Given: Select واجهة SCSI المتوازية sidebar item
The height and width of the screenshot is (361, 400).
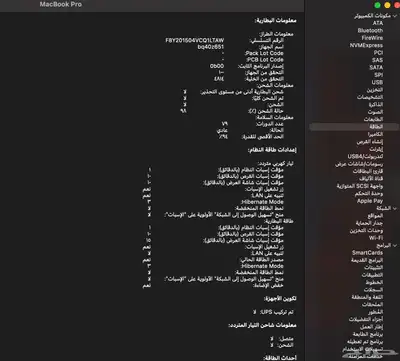Looking at the screenshot, I should click(360, 186).
